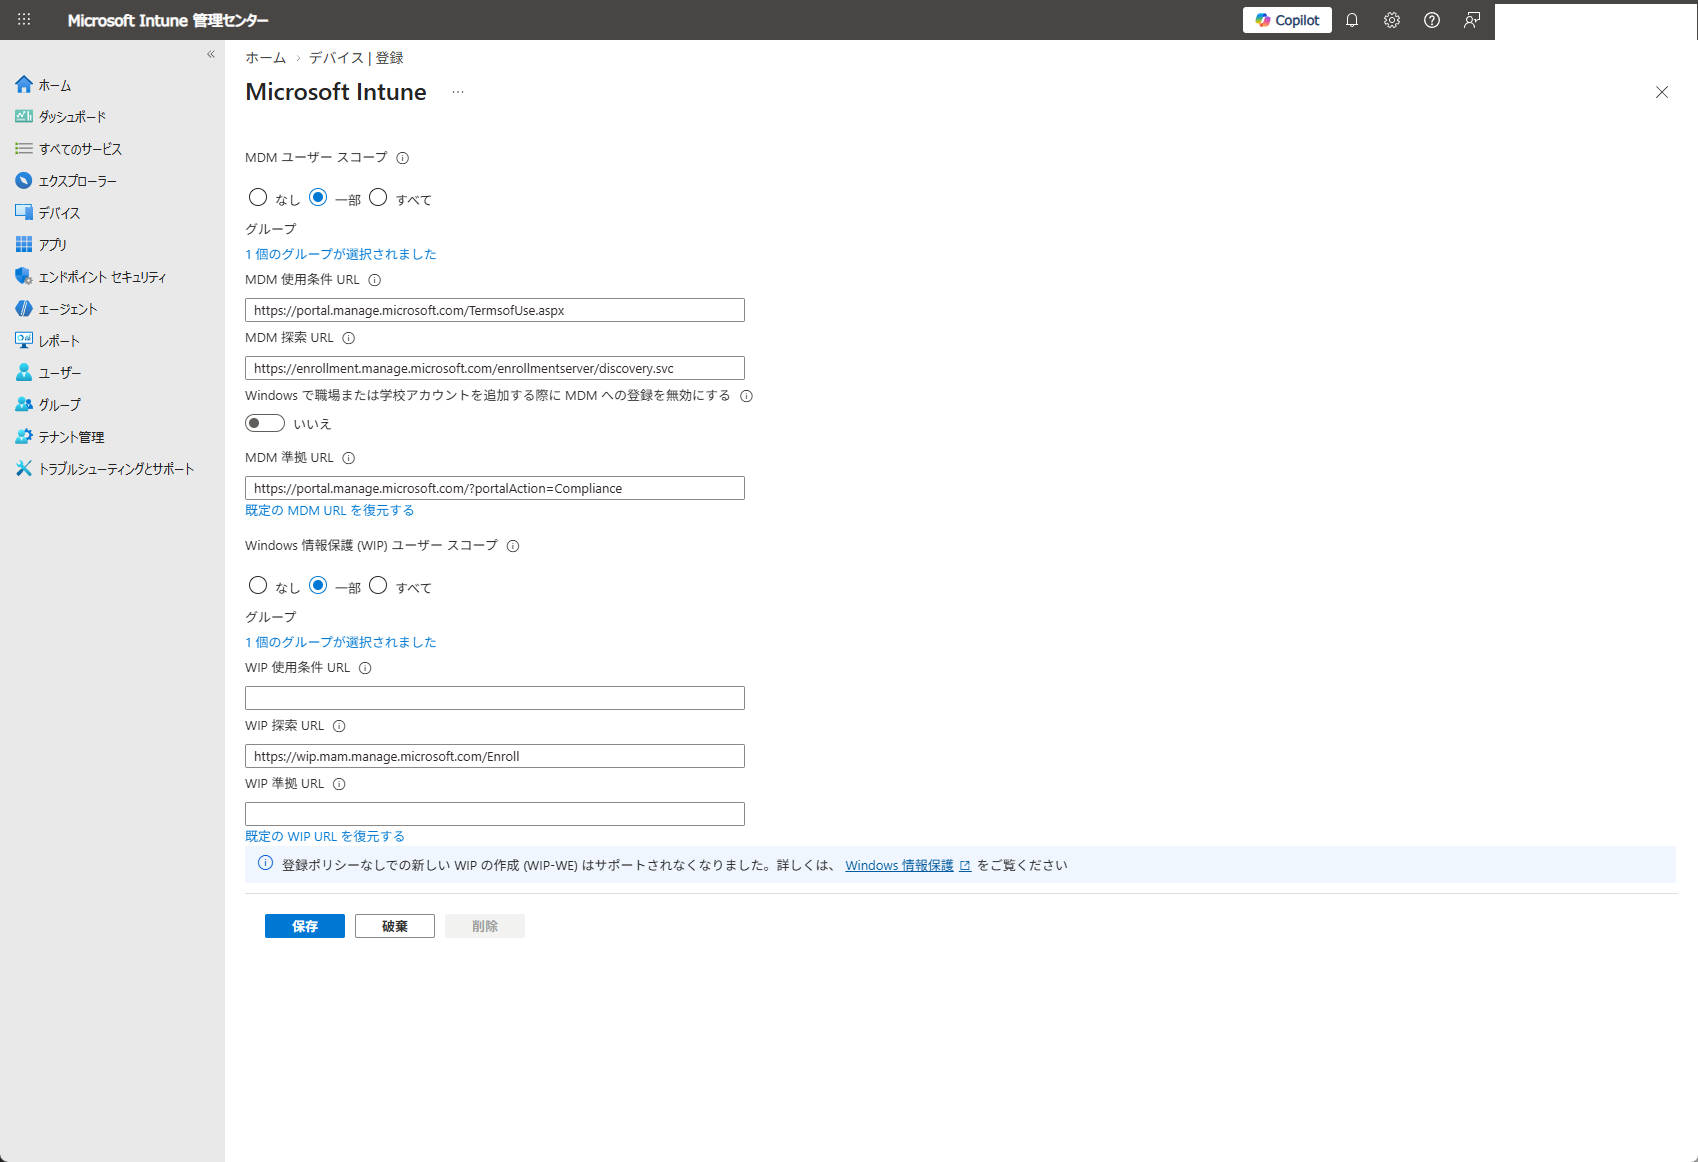This screenshot has height=1162, width=1698.
Task: Select すべて for MDM ユーザー スコープ
Action: [x=378, y=197]
